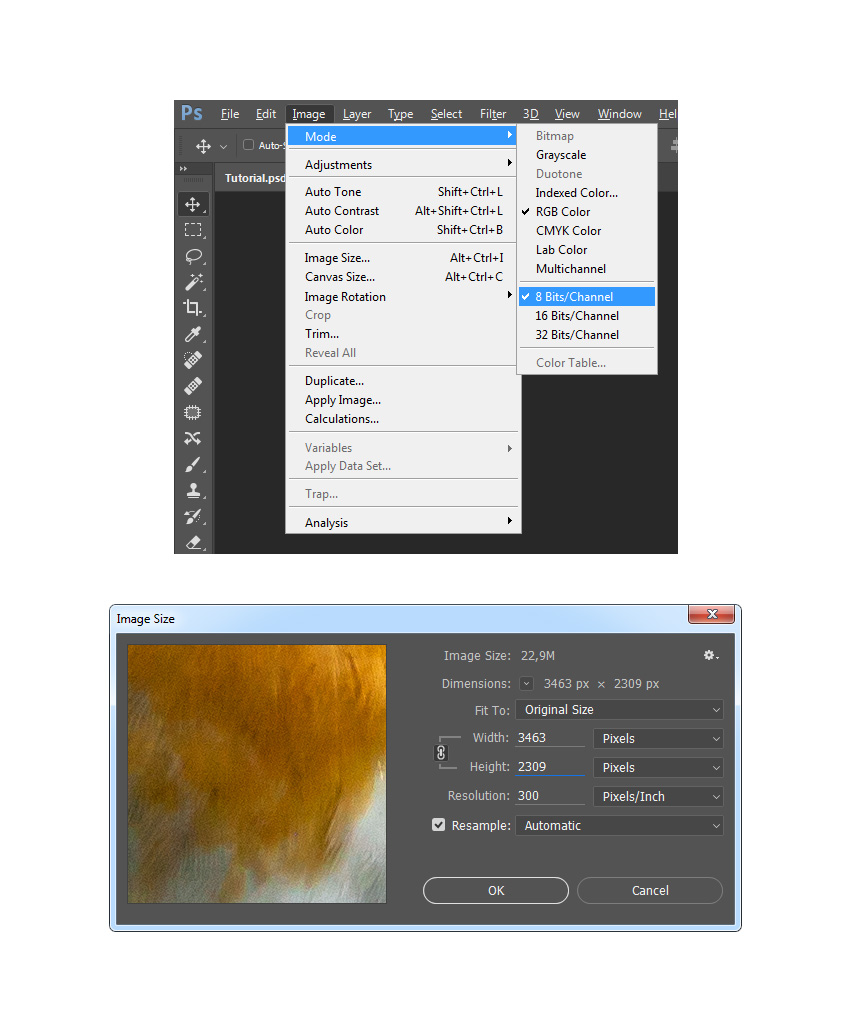Pick the Lasso tool
This screenshot has width=850, height=1032.
193,256
